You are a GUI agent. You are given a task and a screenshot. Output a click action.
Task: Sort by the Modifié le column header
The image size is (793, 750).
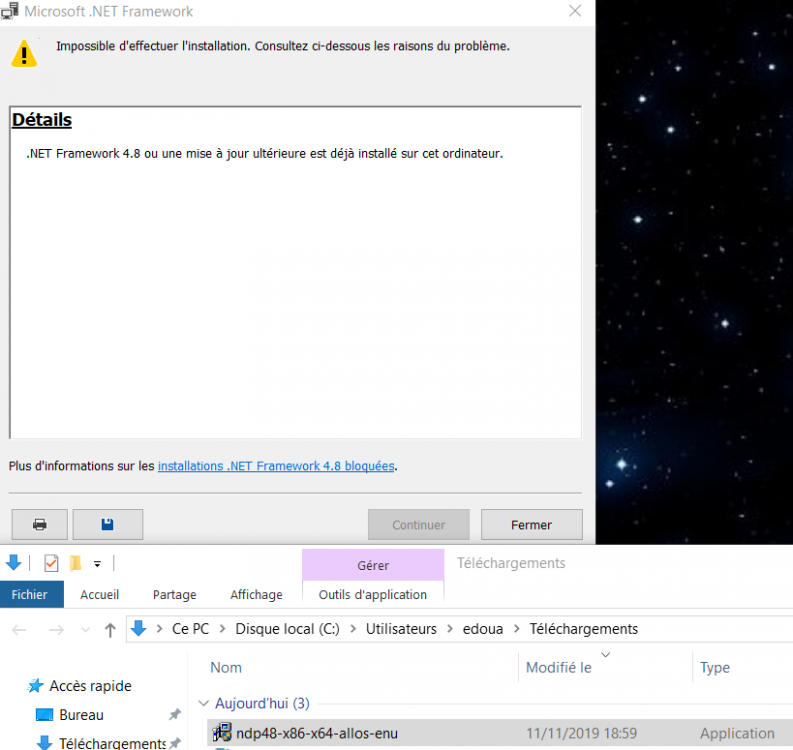(x=559, y=668)
